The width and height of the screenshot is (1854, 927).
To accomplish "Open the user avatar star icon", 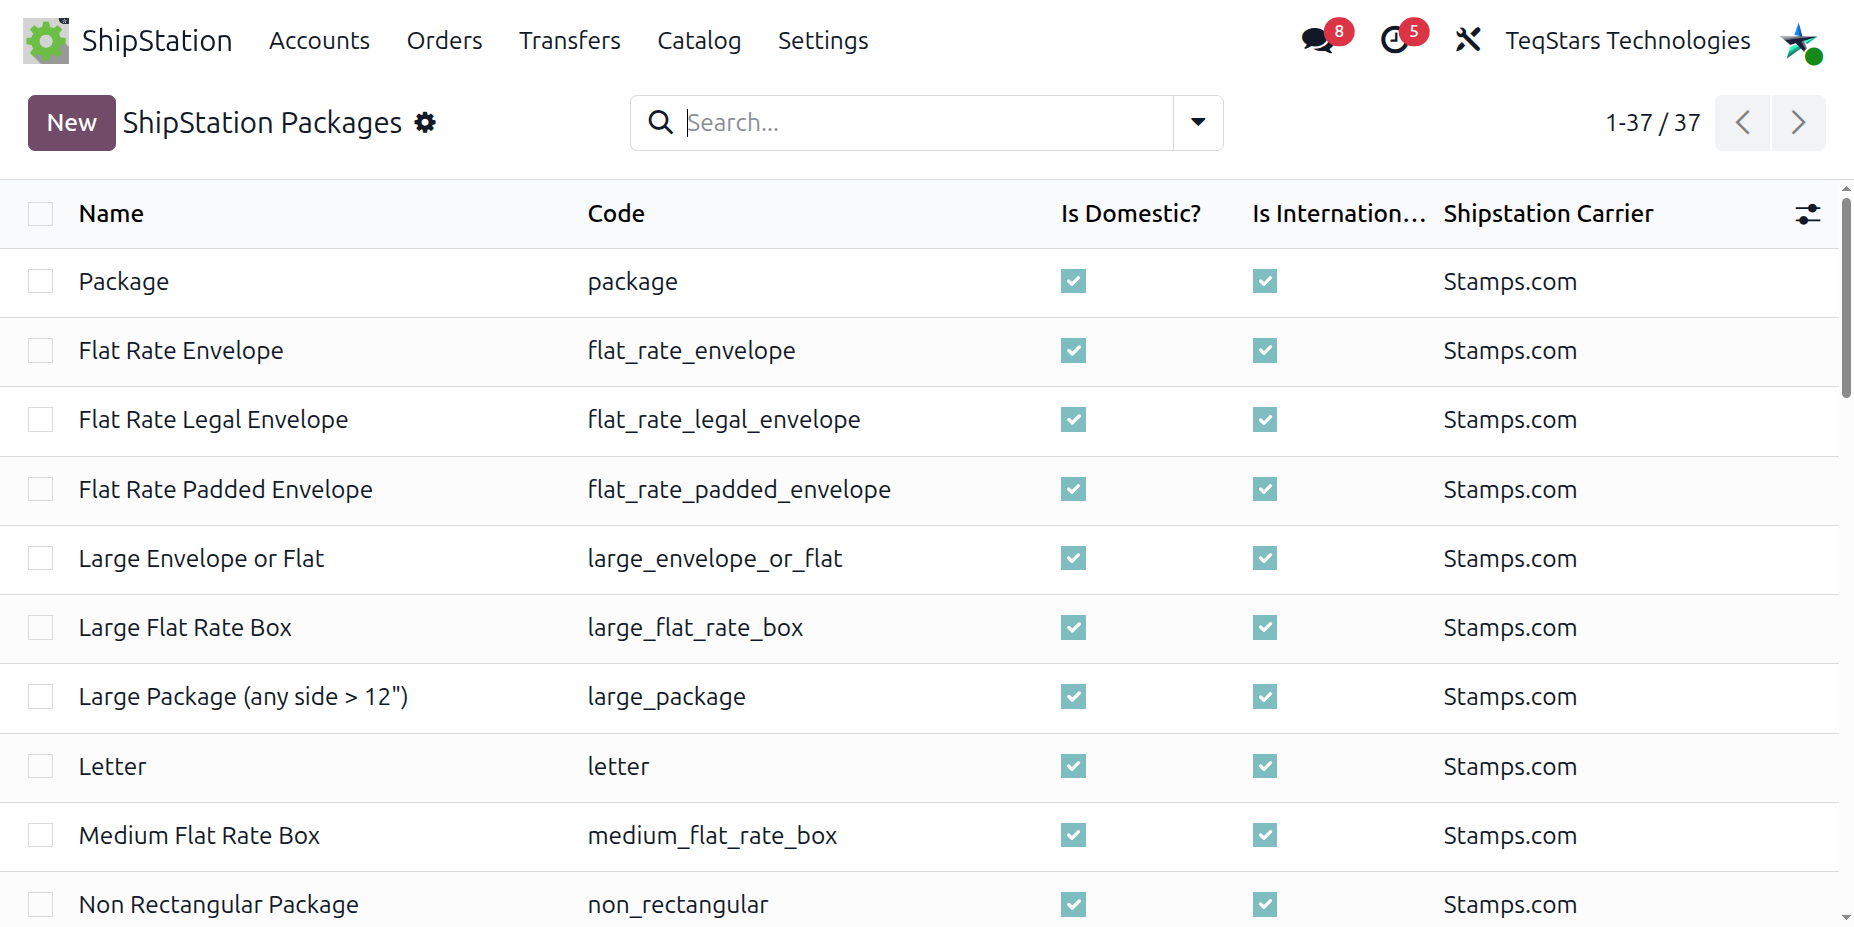I will (1801, 42).
